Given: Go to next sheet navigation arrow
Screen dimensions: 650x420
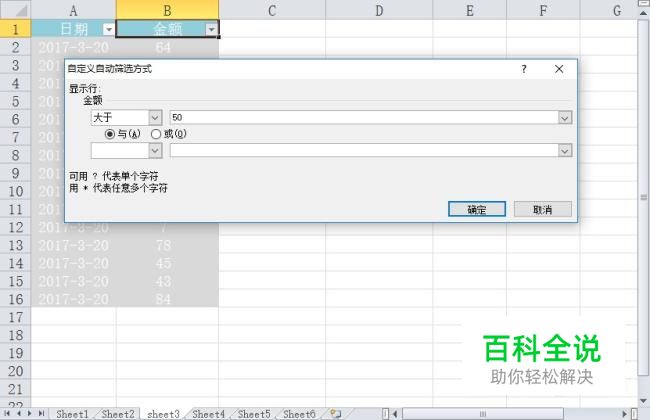Looking at the screenshot, I should (x=29, y=413).
